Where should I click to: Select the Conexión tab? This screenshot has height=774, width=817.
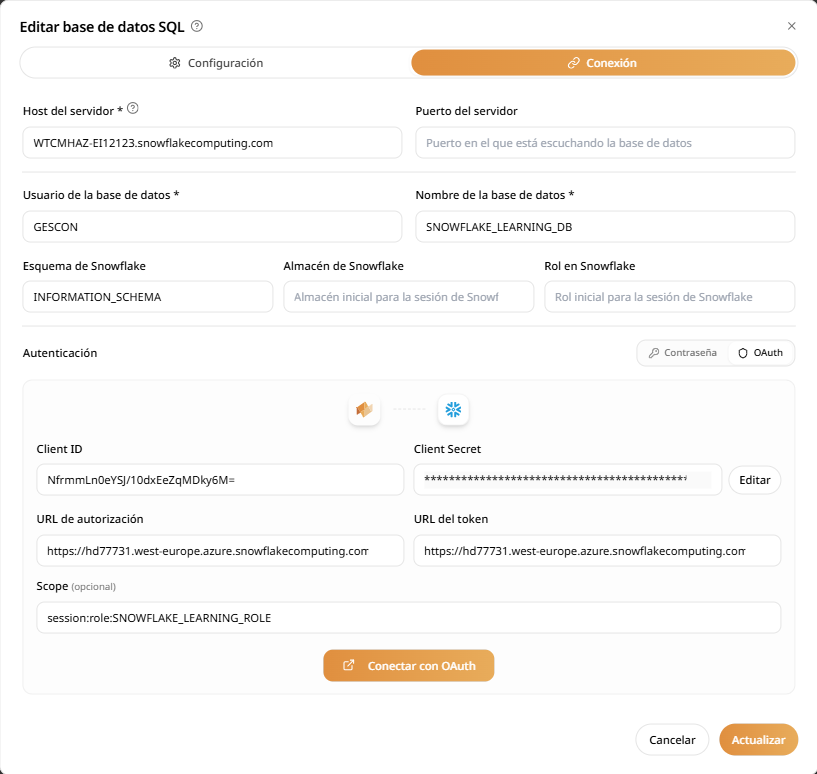coord(603,63)
